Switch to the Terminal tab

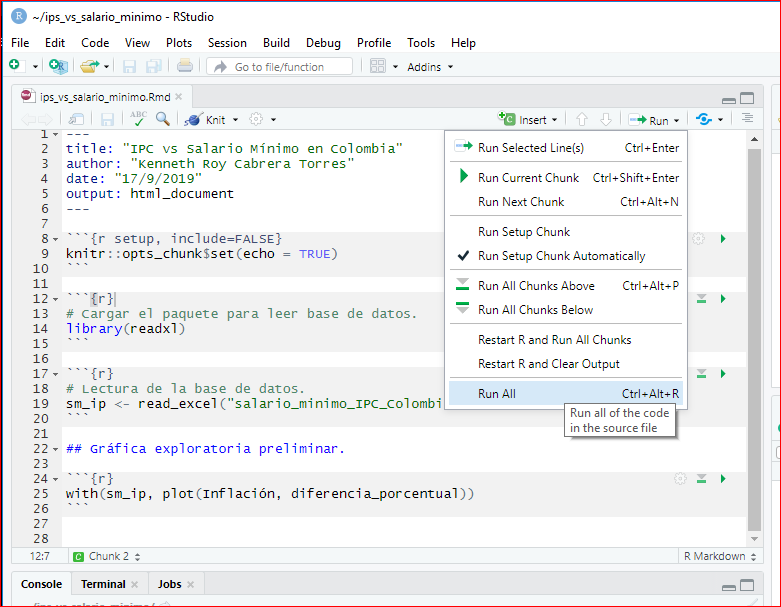(x=103, y=584)
